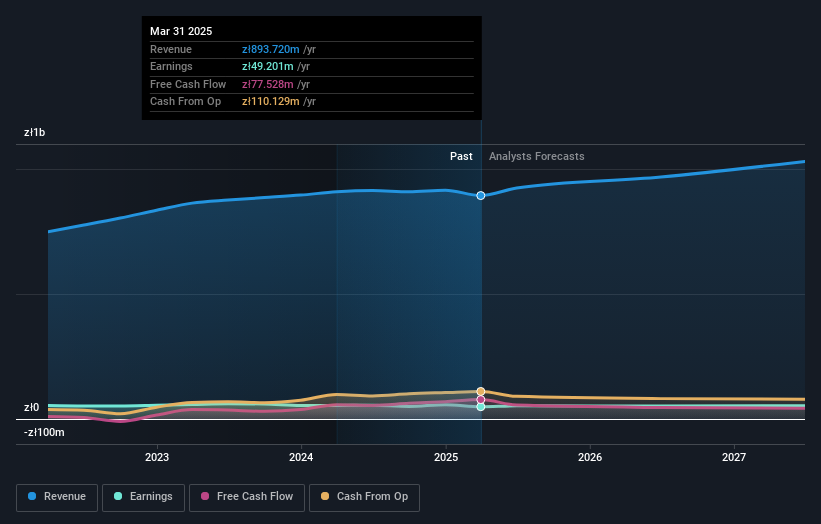Toggle the Earnings legend button
This screenshot has width=821, height=524.
point(143,497)
